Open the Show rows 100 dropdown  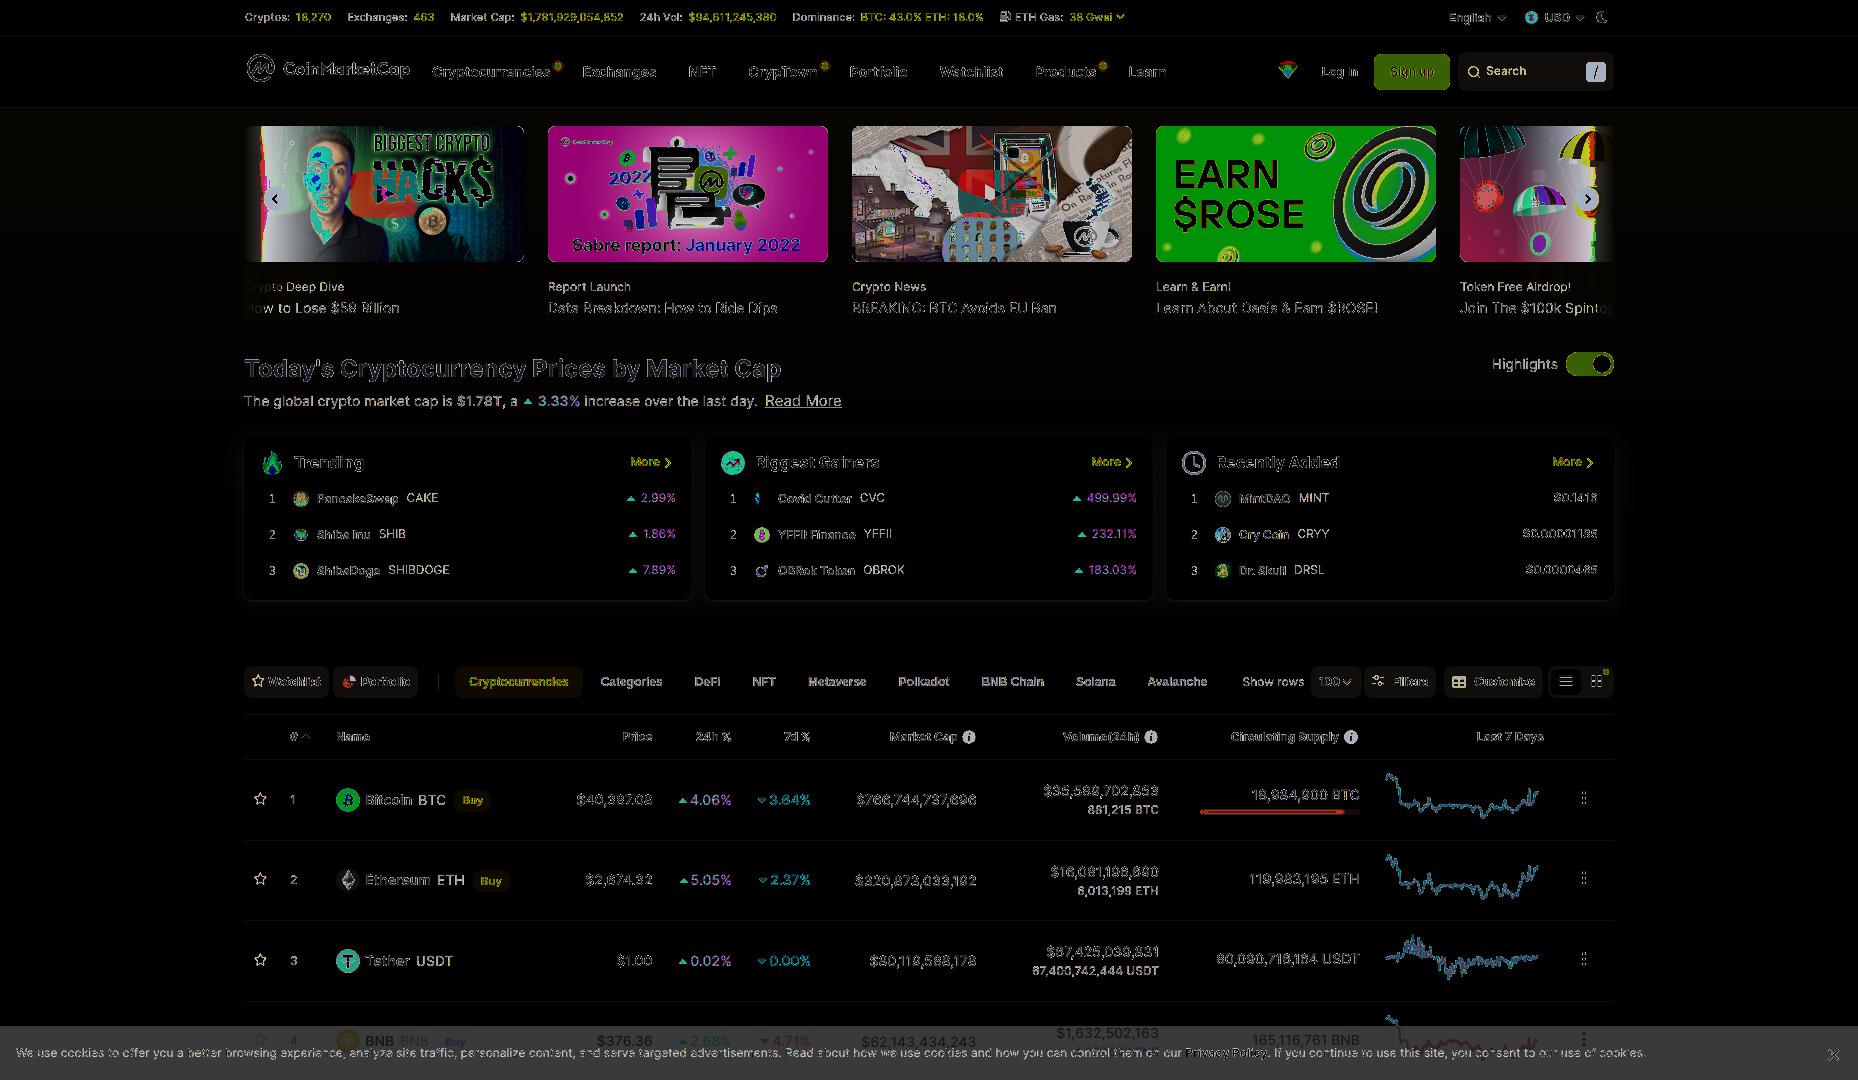[x=1335, y=682]
